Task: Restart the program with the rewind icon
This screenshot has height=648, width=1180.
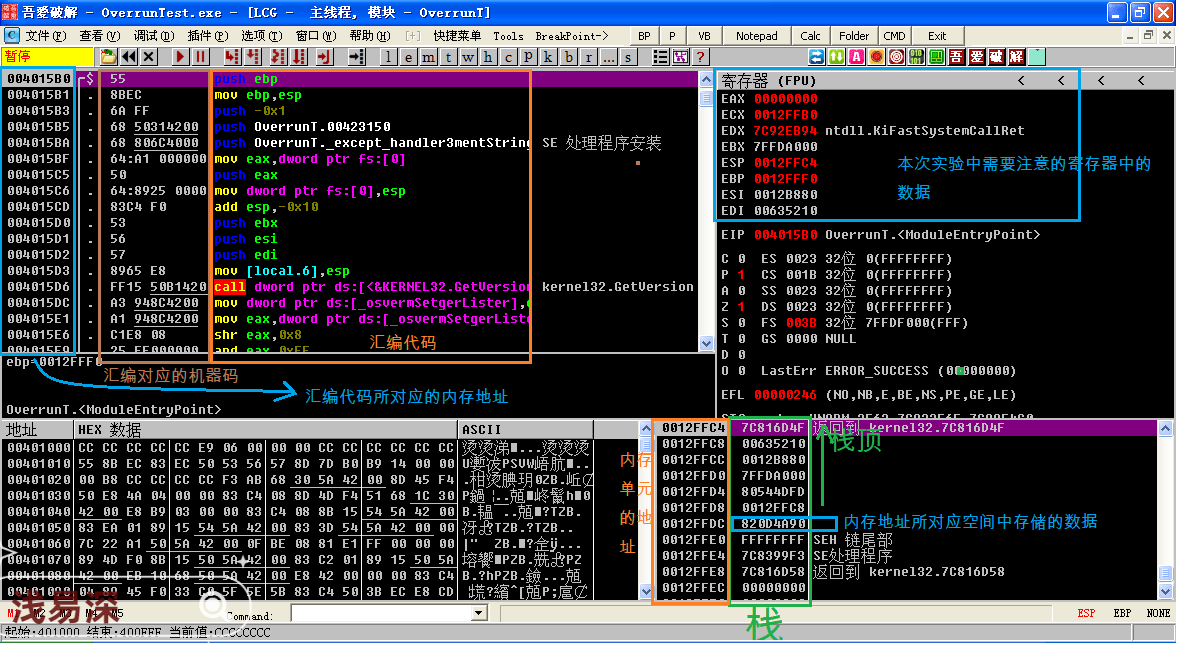Action: tap(129, 56)
